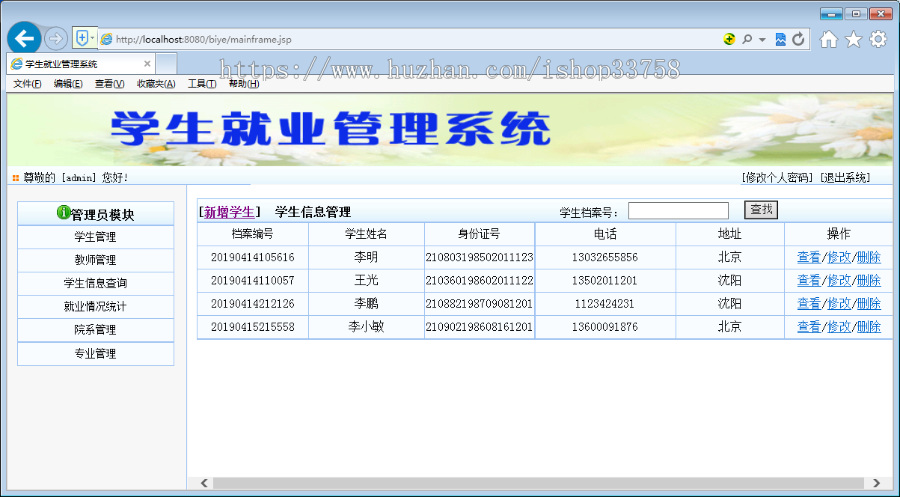900x497 pixels.
Task: Click the 学生档案号 input field
Action: (x=678, y=211)
